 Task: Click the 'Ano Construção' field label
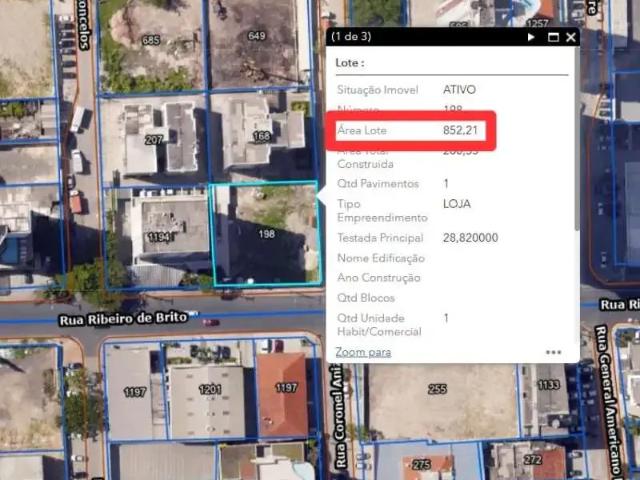click(x=379, y=278)
